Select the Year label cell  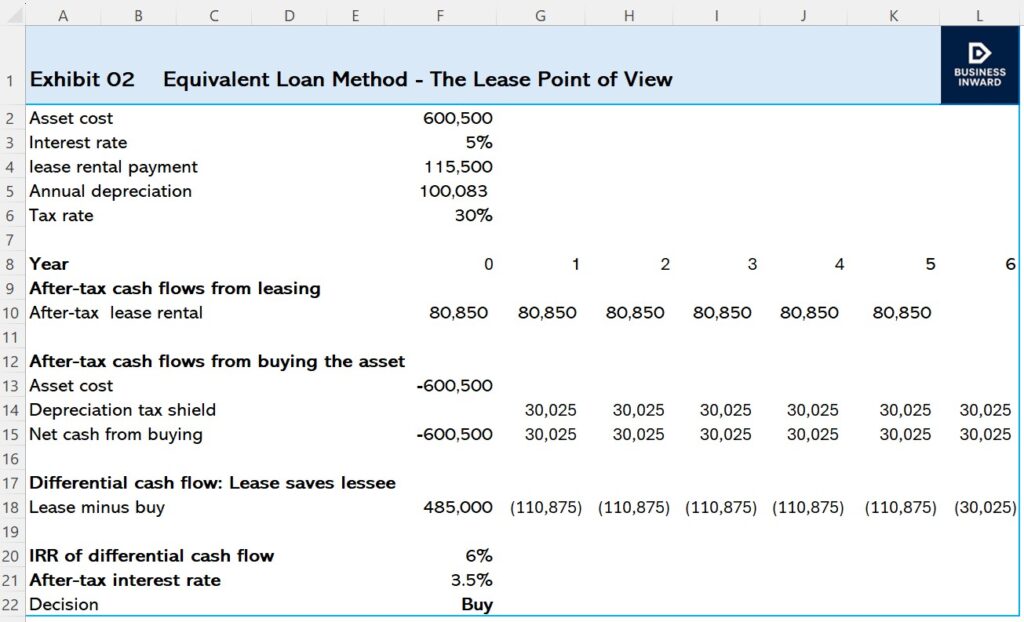click(x=49, y=264)
